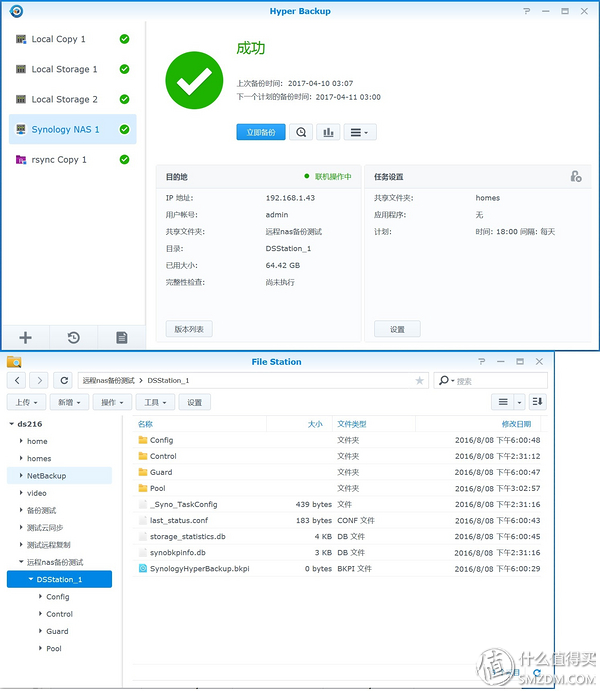Open backup explorer magnifier icon in Hyper Backup
Viewport: 600px width, 691px height.
(x=301, y=132)
